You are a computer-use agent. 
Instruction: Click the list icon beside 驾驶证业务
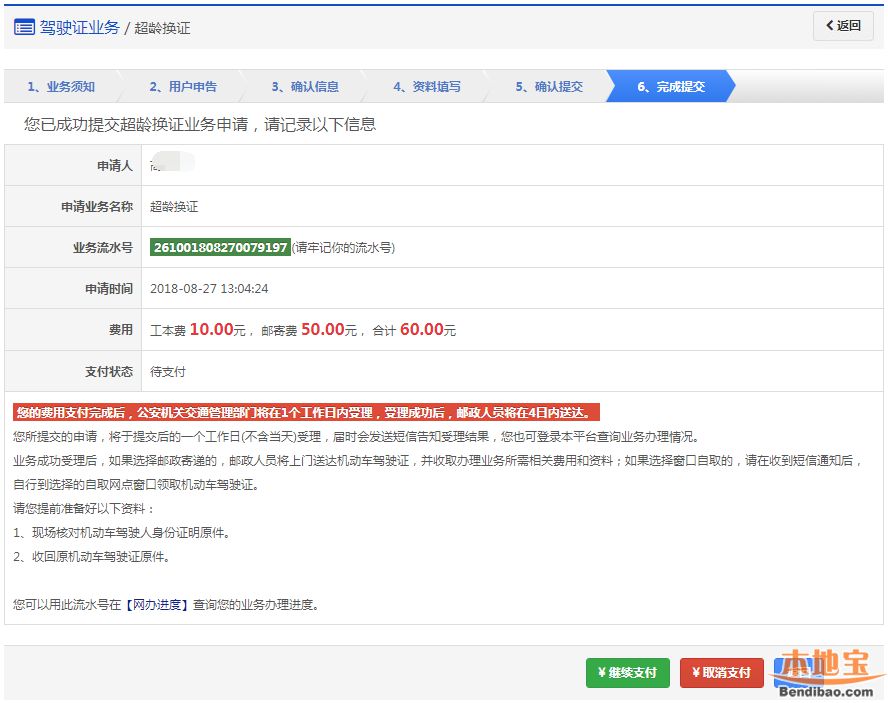pos(24,27)
